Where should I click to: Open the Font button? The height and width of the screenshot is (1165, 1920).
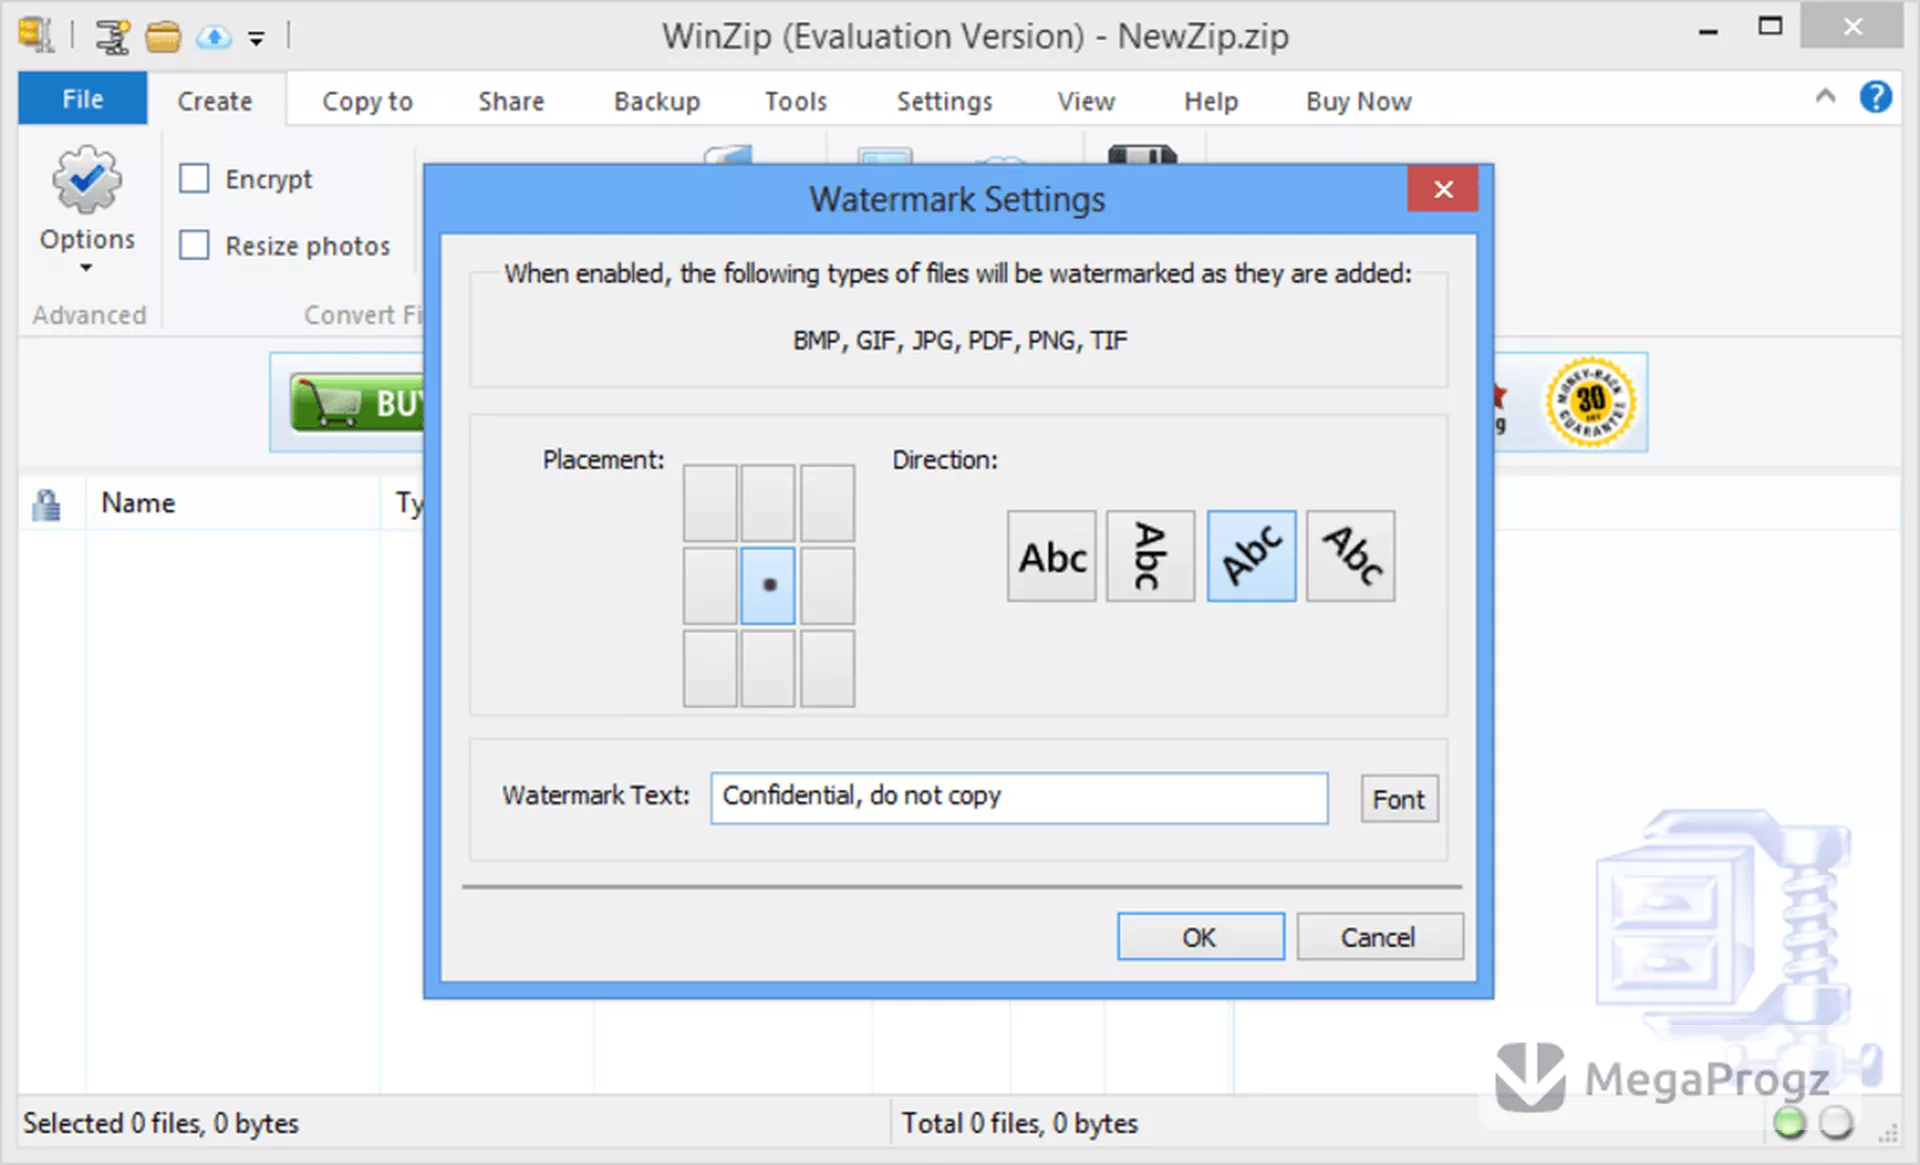(1399, 799)
